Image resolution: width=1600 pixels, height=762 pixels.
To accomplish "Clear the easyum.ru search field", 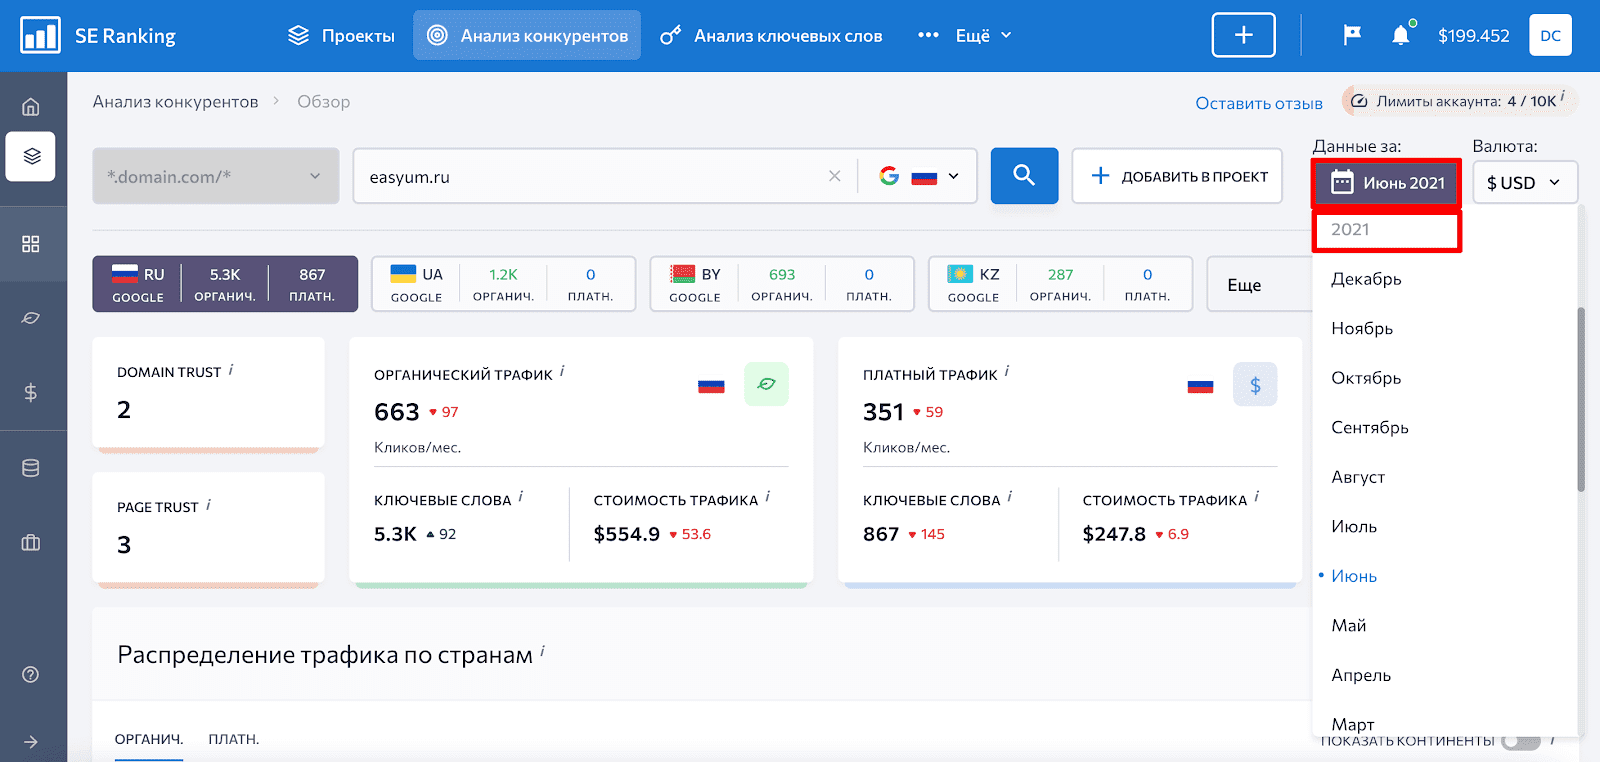I will pos(835,176).
